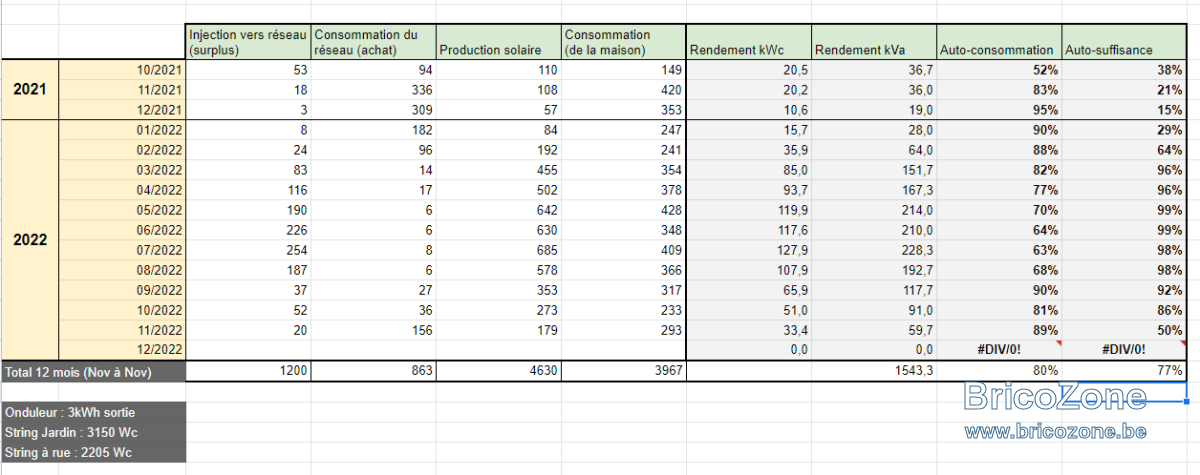Image resolution: width=1200 pixels, height=475 pixels.
Task: Select the 'String à rue : 2205 Wc' cell
Action: [94, 452]
